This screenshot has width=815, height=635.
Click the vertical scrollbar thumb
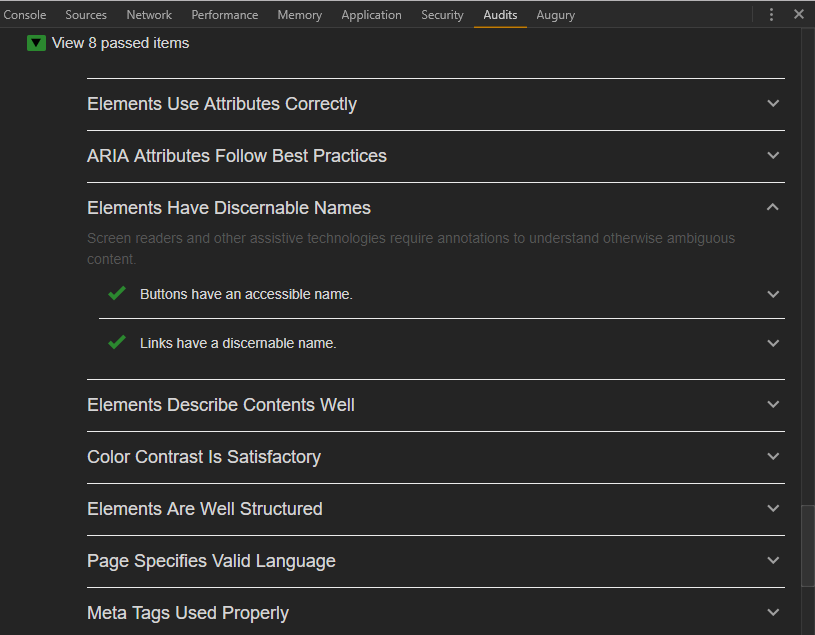click(807, 546)
